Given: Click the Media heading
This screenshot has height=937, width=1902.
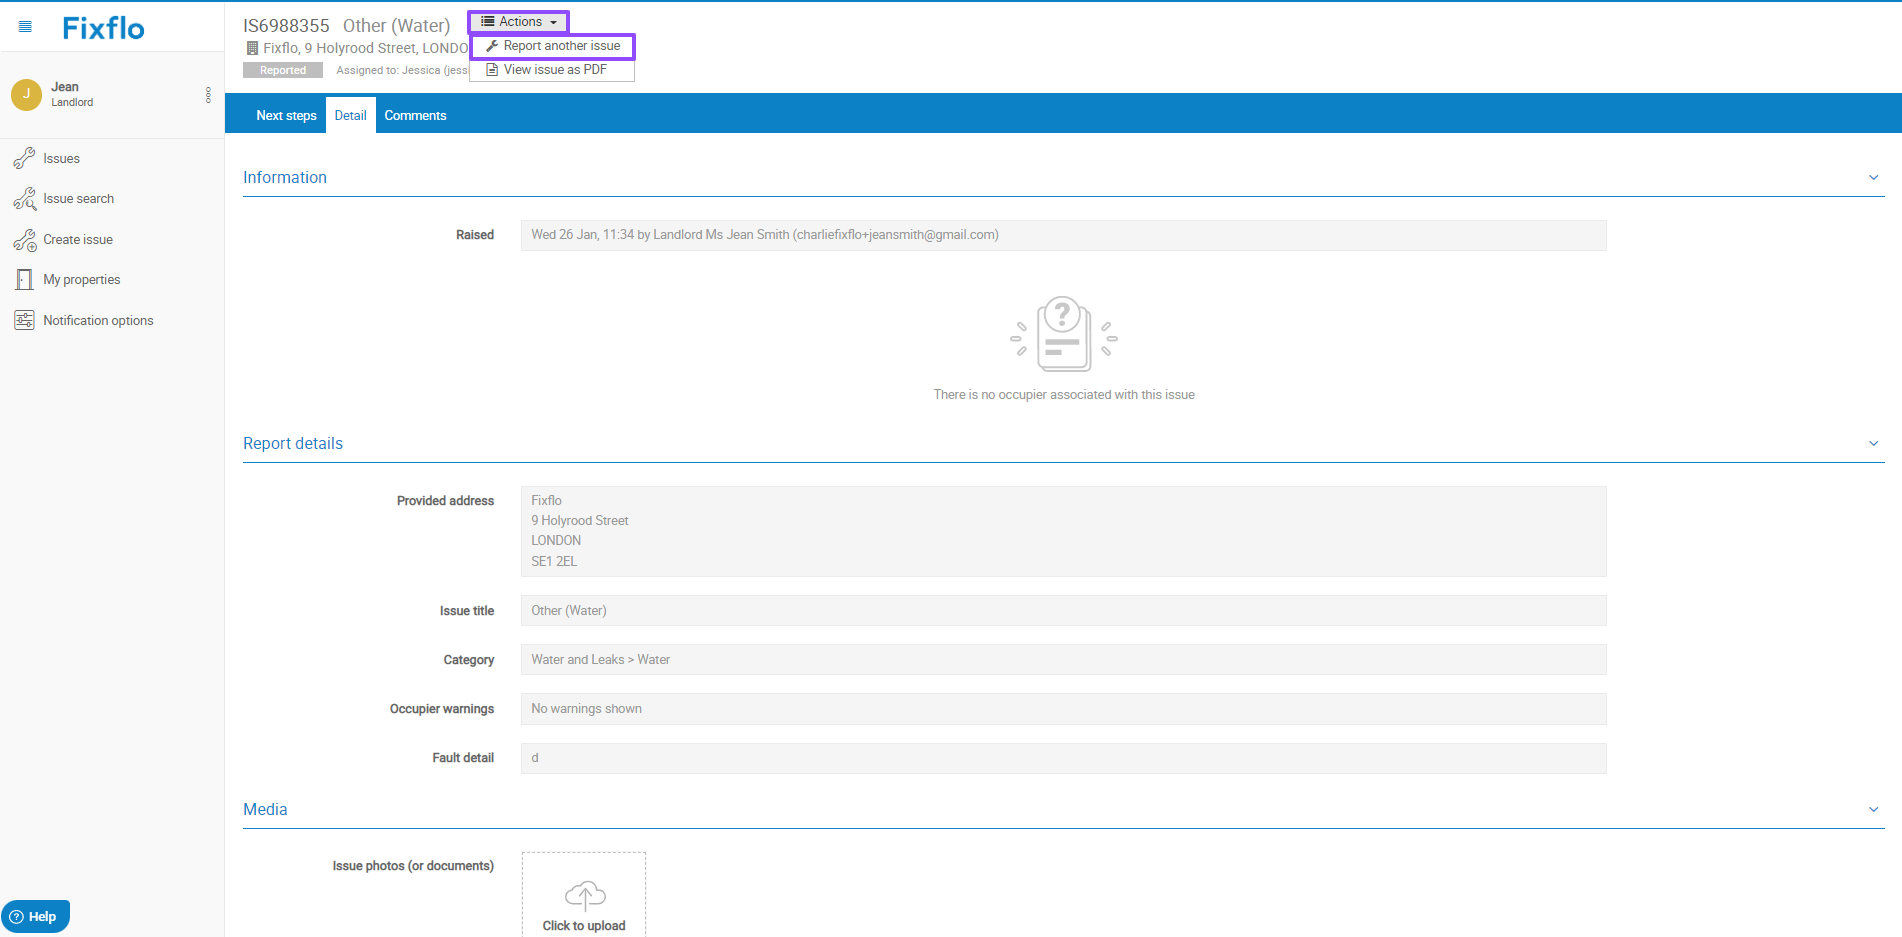Looking at the screenshot, I should click(x=265, y=809).
